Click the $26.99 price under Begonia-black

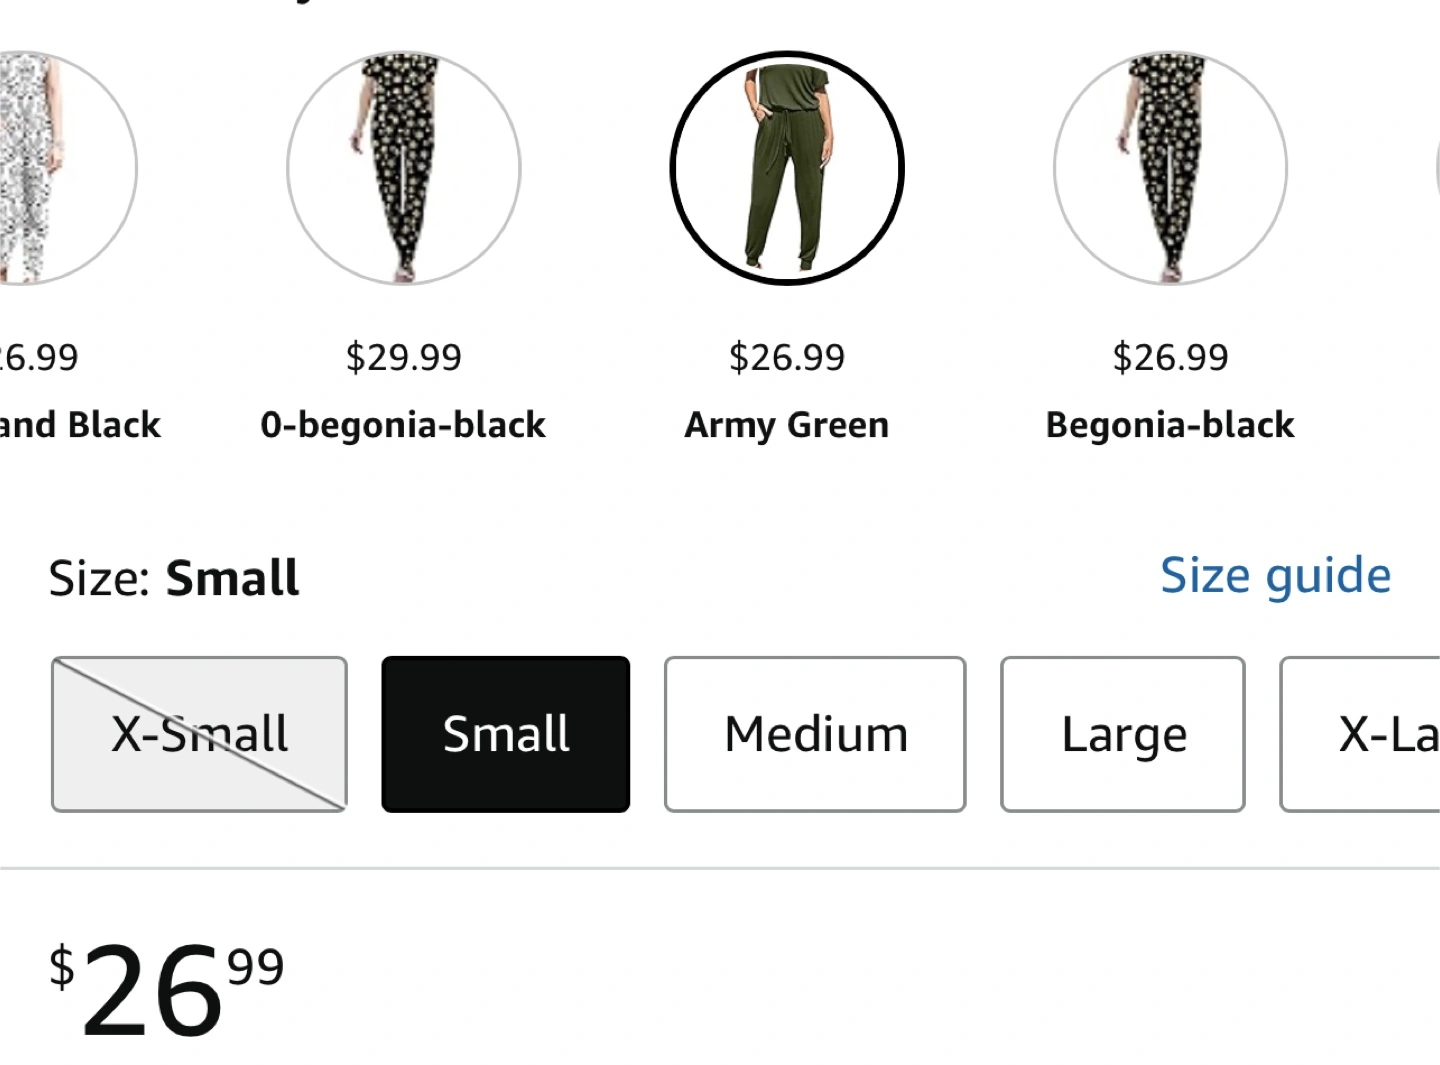tap(1170, 357)
